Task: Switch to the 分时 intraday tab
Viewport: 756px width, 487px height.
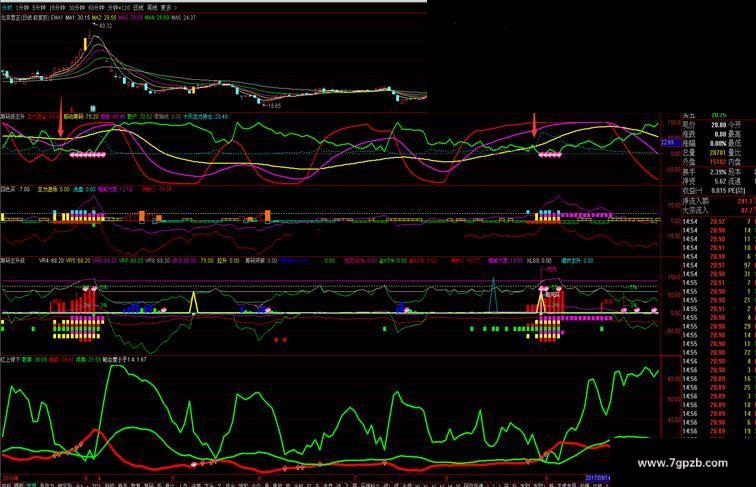Action: coord(6,8)
